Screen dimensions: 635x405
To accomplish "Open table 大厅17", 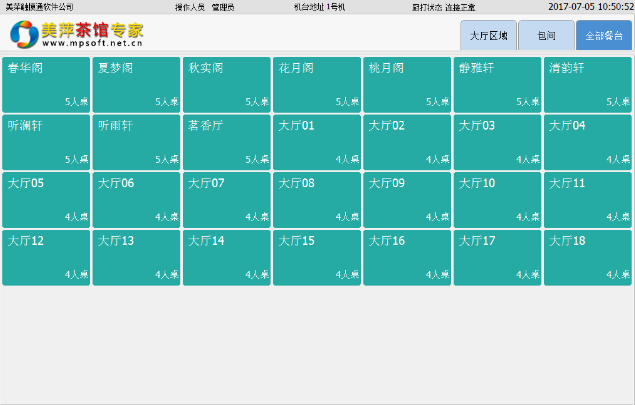I will tap(497, 258).
